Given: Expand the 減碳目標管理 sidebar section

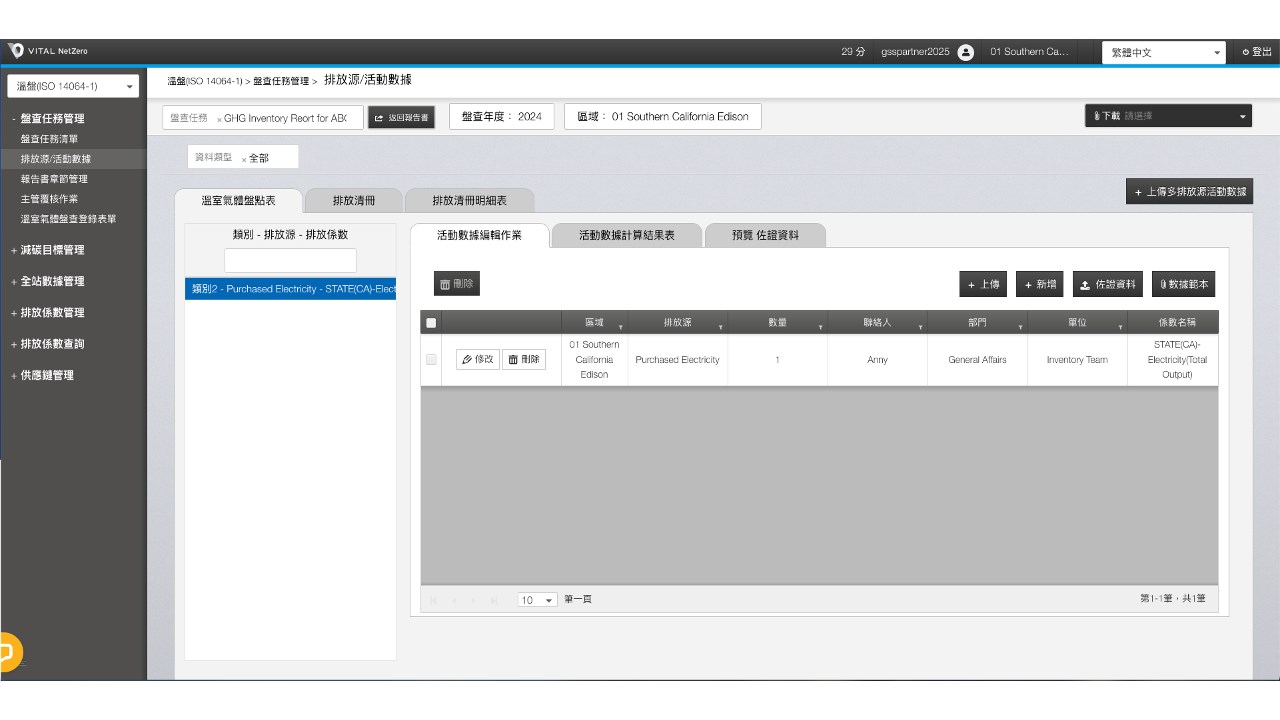Looking at the screenshot, I should pyautogui.click(x=52, y=250).
